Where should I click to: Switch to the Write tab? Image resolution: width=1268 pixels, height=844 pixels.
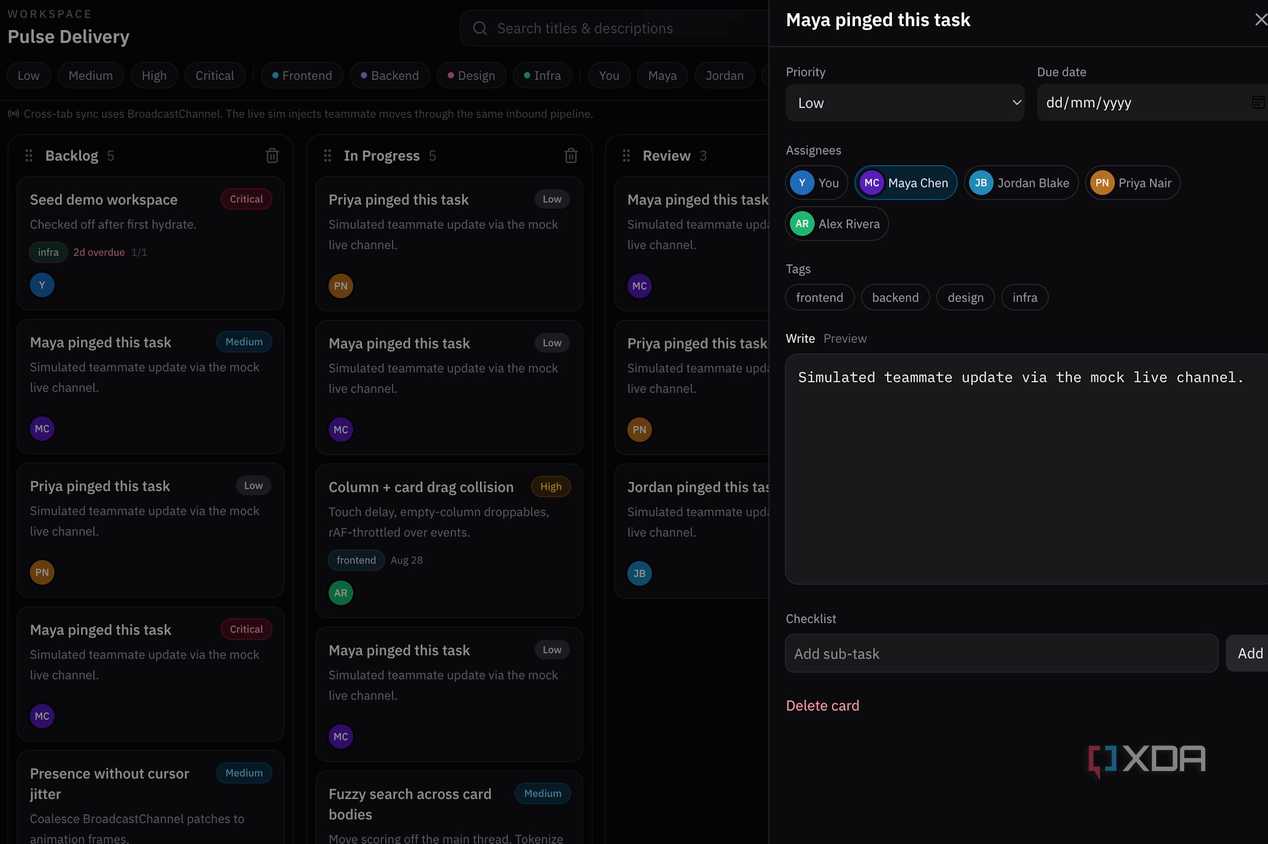coord(800,338)
